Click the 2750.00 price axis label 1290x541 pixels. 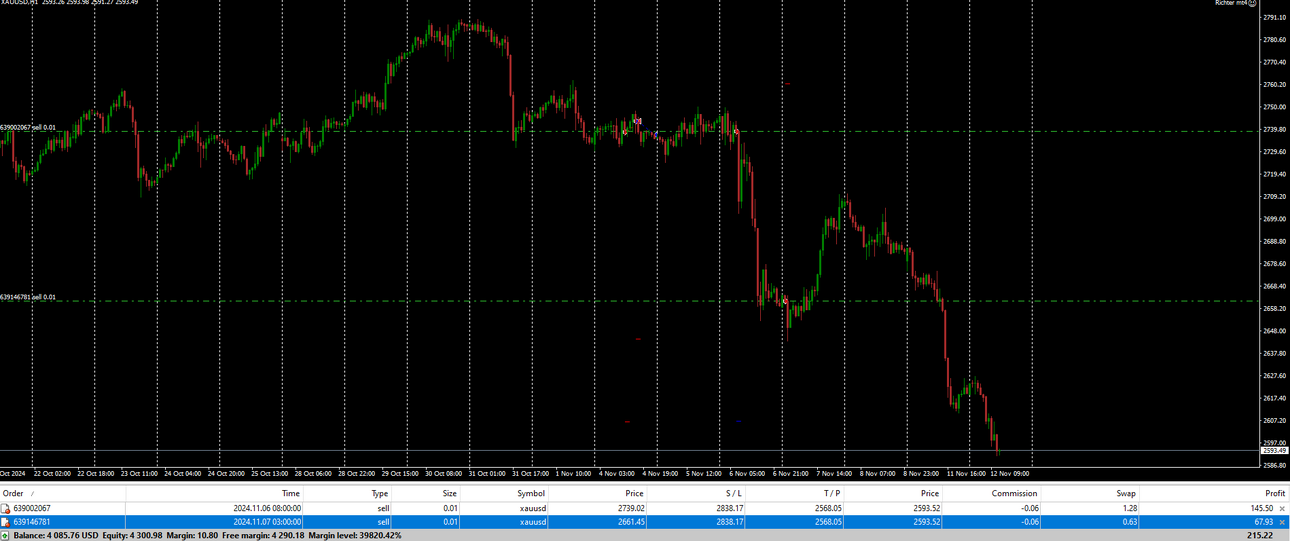tap(1274, 107)
